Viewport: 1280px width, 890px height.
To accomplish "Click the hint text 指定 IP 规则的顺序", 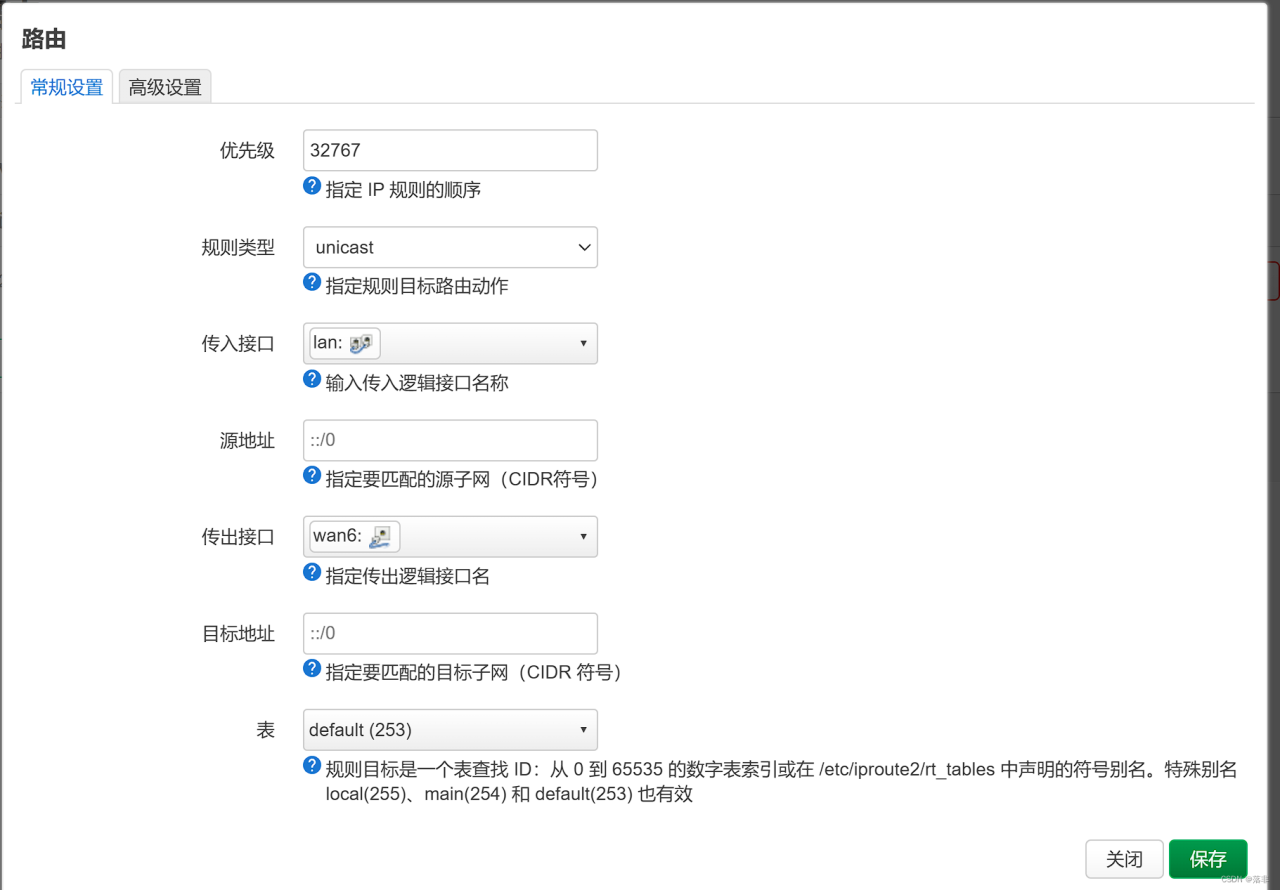I will tap(403, 189).
